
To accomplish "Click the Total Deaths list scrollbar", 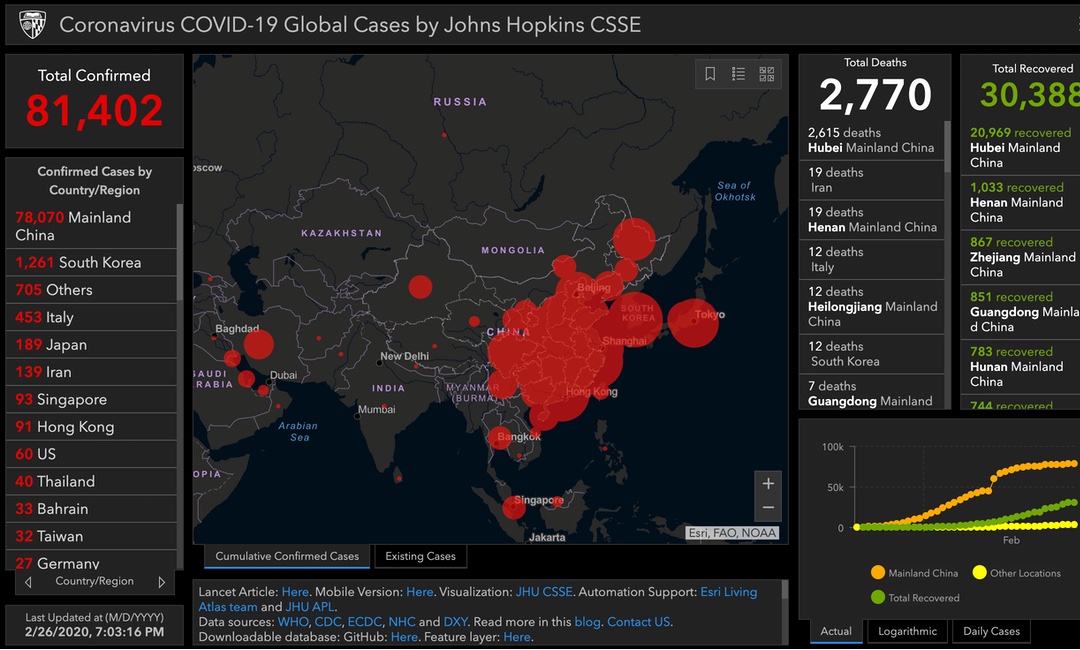I will [947, 147].
